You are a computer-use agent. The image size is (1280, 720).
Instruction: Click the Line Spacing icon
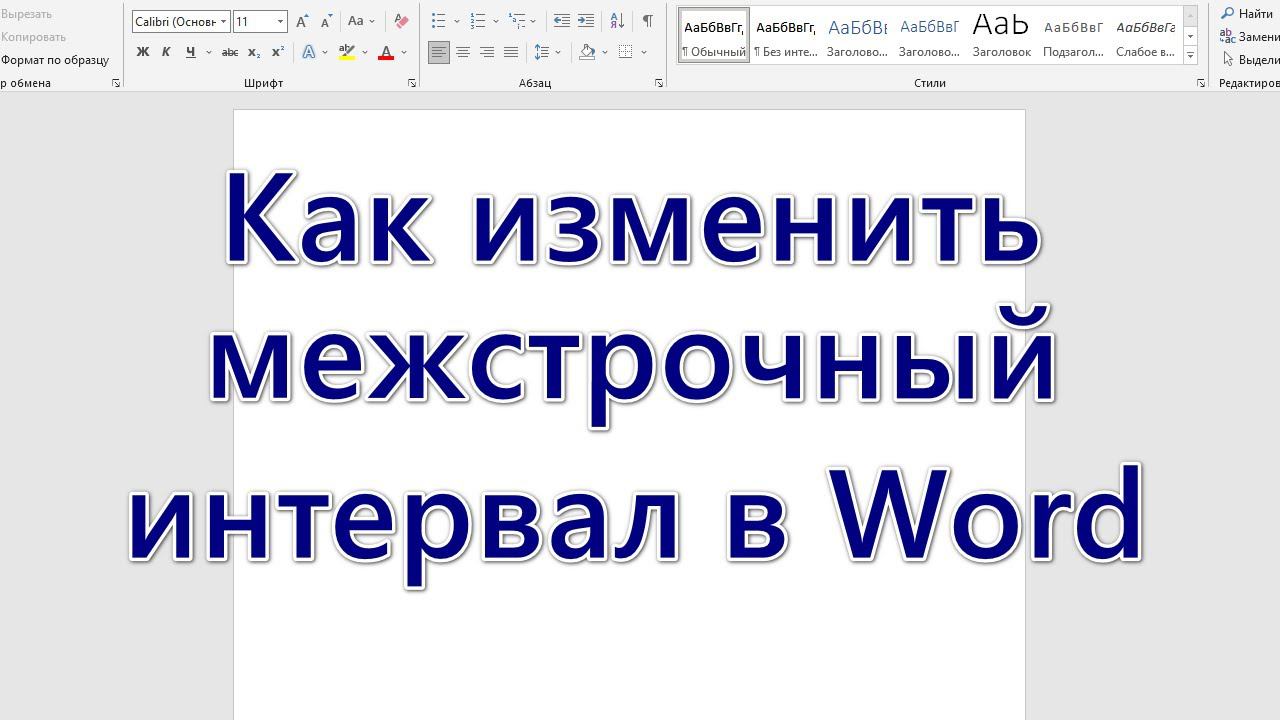pyautogui.click(x=541, y=52)
